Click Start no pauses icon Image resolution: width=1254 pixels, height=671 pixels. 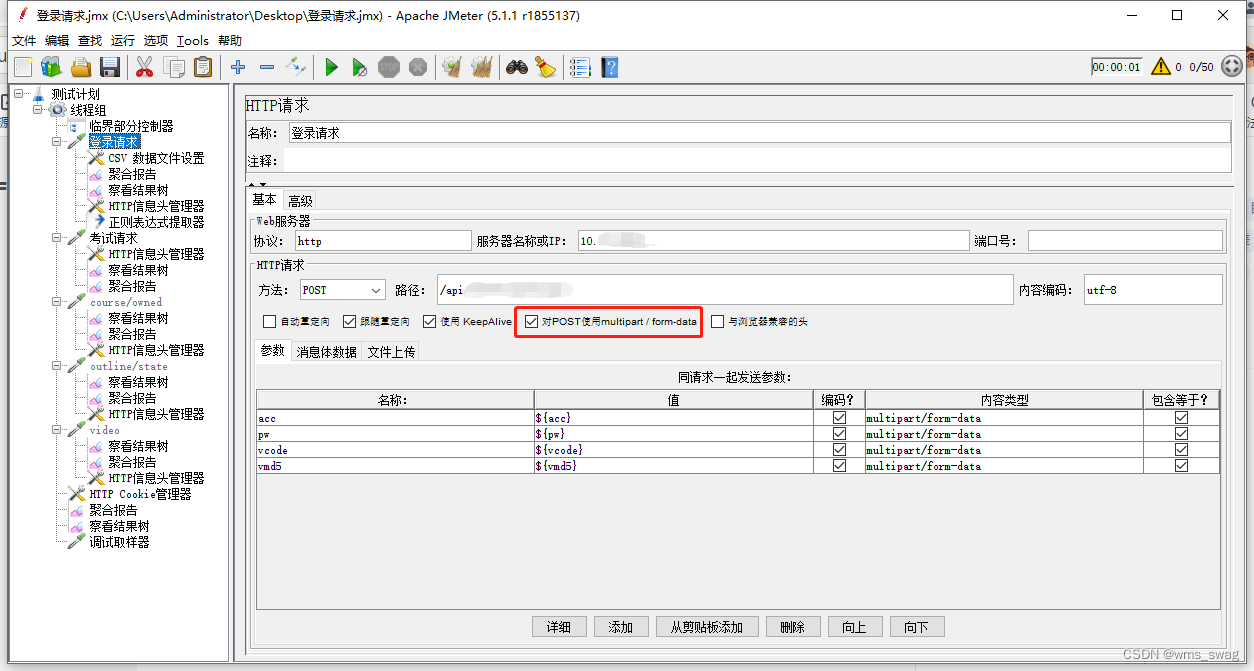pos(360,67)
